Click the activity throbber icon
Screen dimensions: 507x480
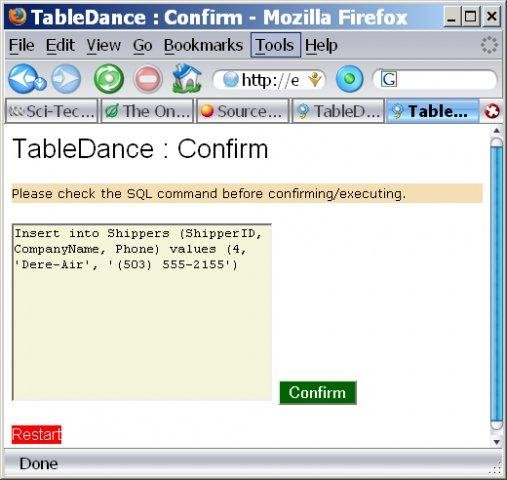pos(489,45)
